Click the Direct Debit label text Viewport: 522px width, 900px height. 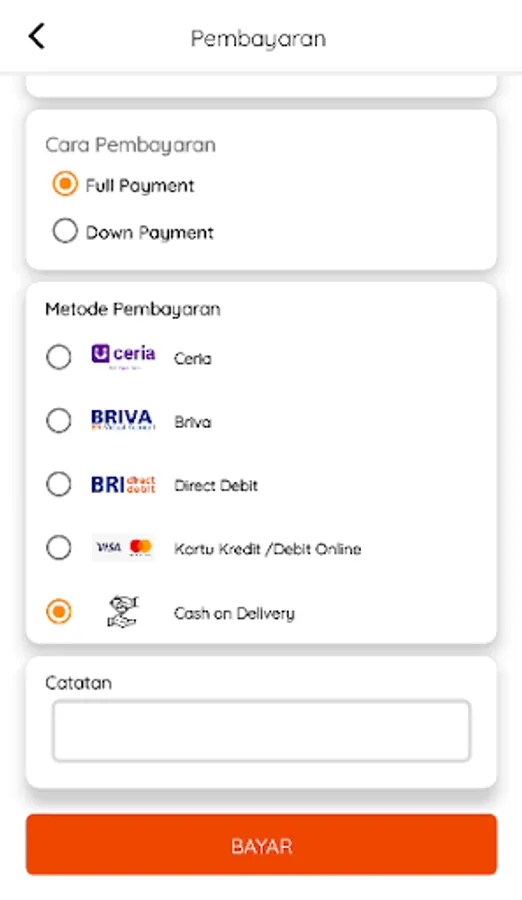pyautogui.click(x=216, y=486)
